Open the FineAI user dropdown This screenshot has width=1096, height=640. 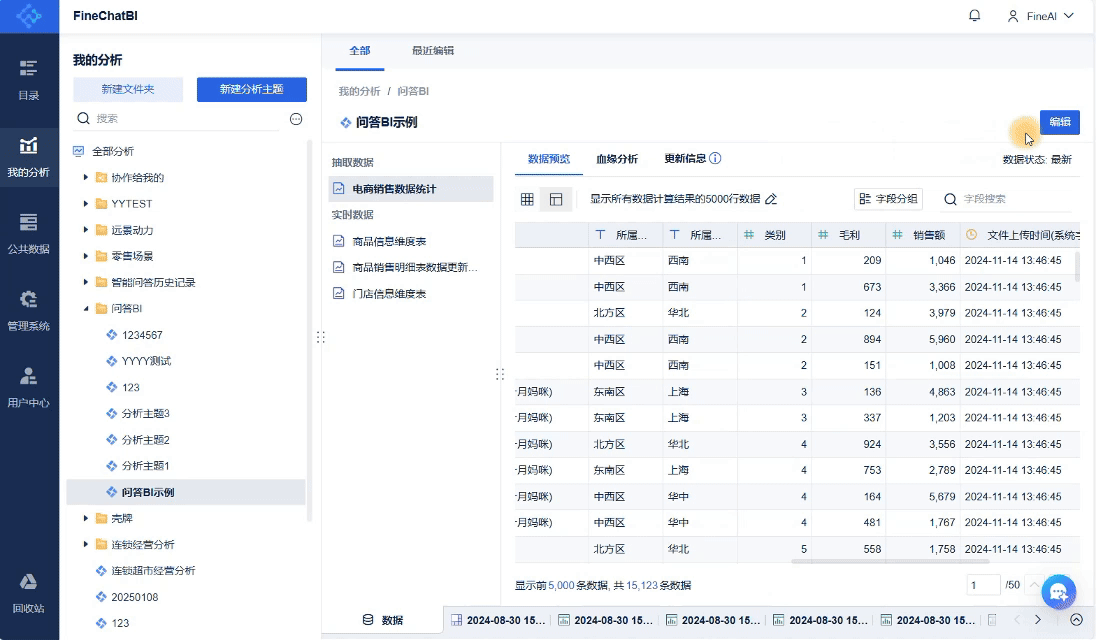click(1040, 16)
